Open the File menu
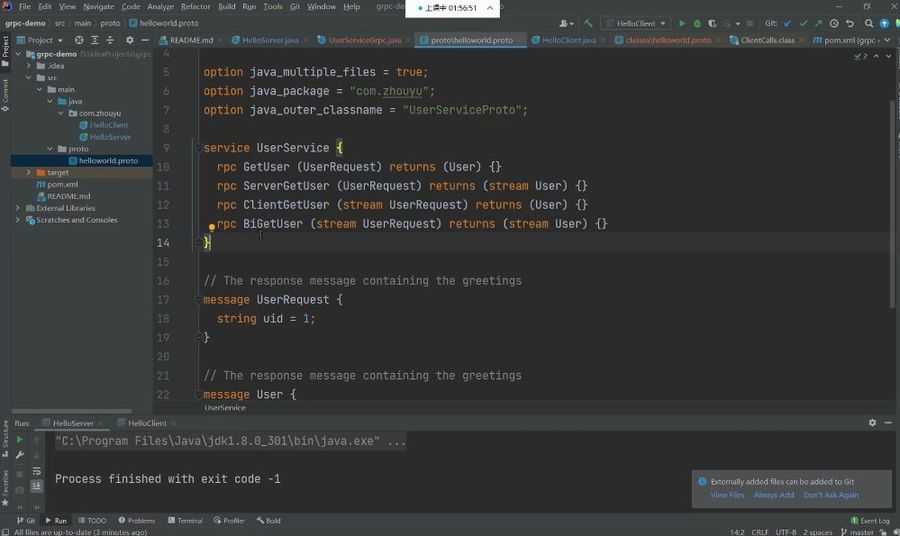This screenshot has width=900, height=536. (25, 6)
